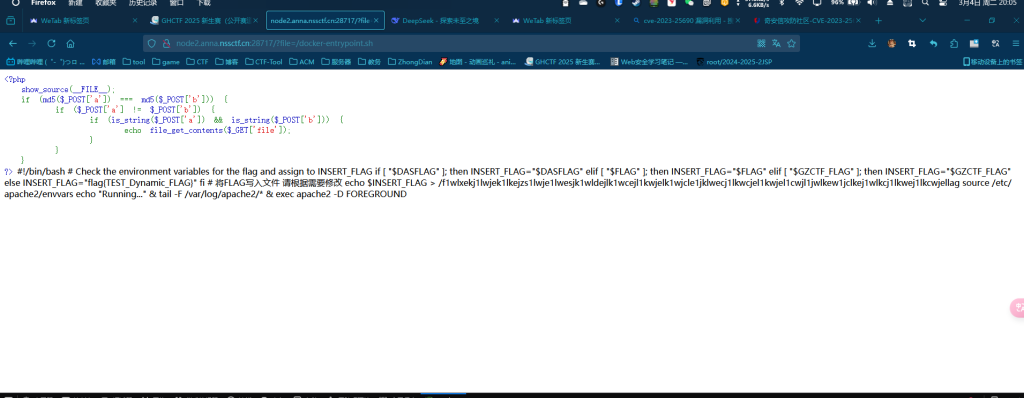Translate this page from the address bar
The width and height of the screenshot is (1024, 398).
point(776,44)
